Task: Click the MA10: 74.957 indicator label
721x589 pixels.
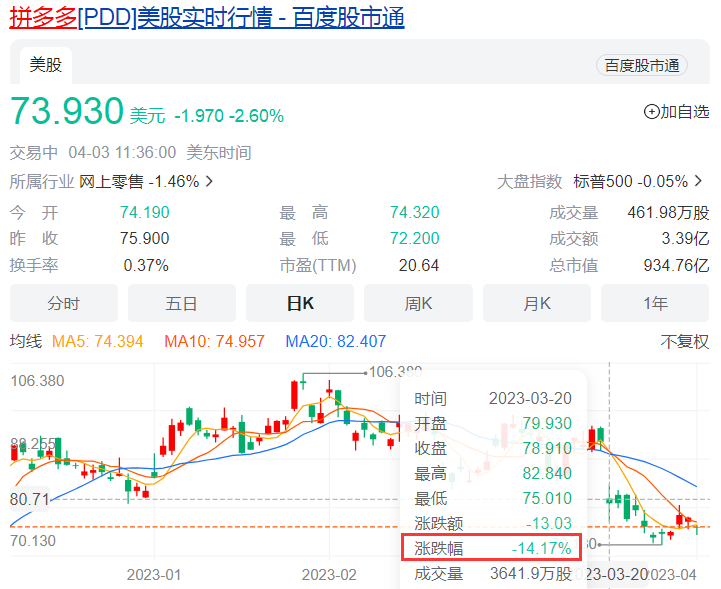Action: (x=214, y=342)
